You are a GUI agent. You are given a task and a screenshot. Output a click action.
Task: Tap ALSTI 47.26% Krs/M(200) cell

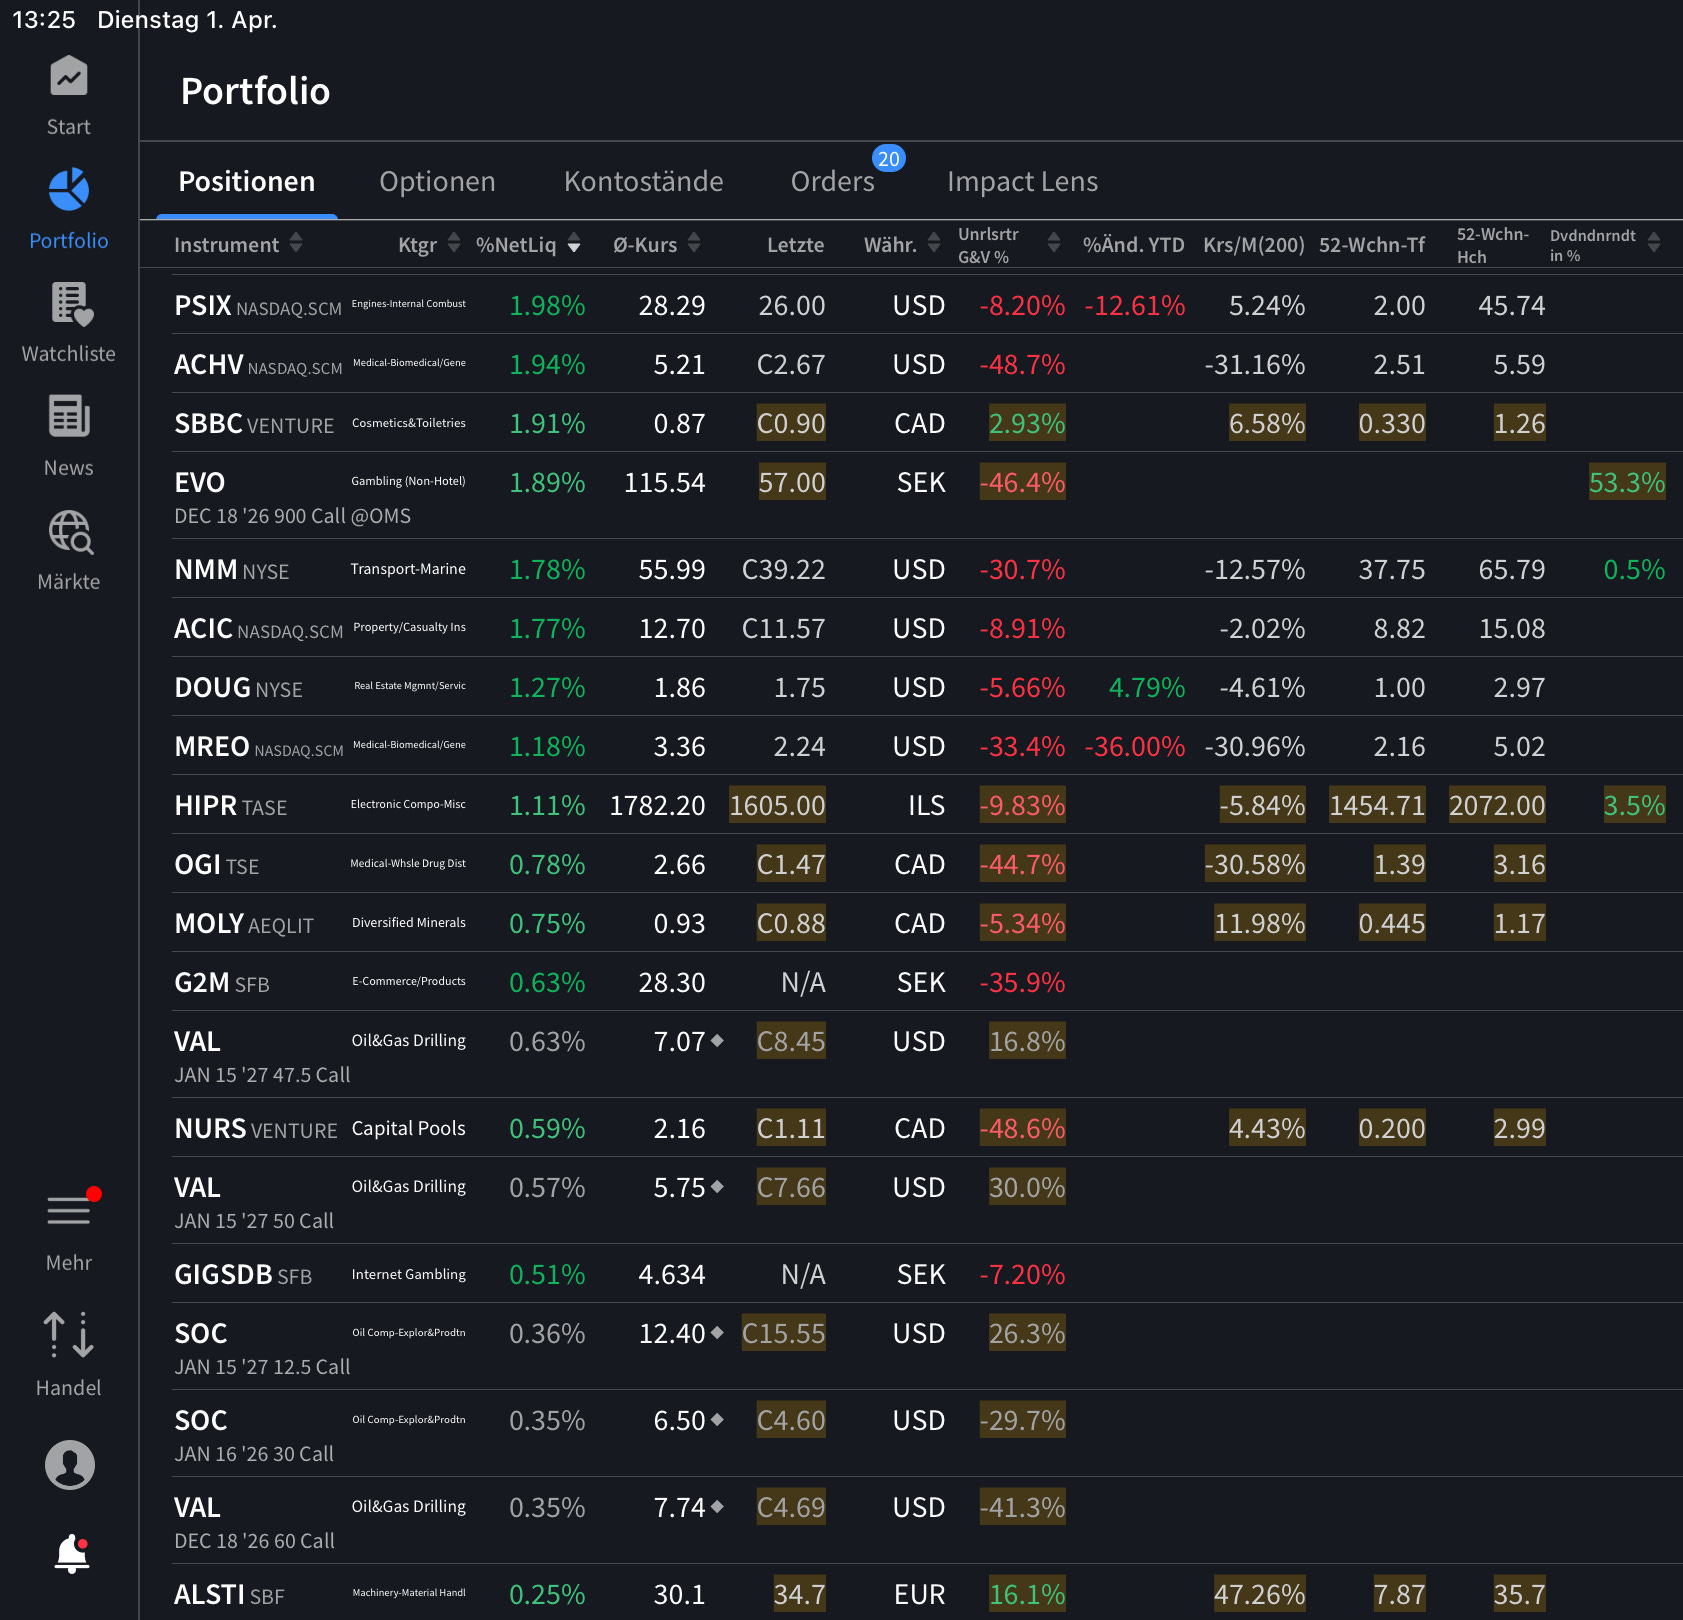coord(1259,1594)
